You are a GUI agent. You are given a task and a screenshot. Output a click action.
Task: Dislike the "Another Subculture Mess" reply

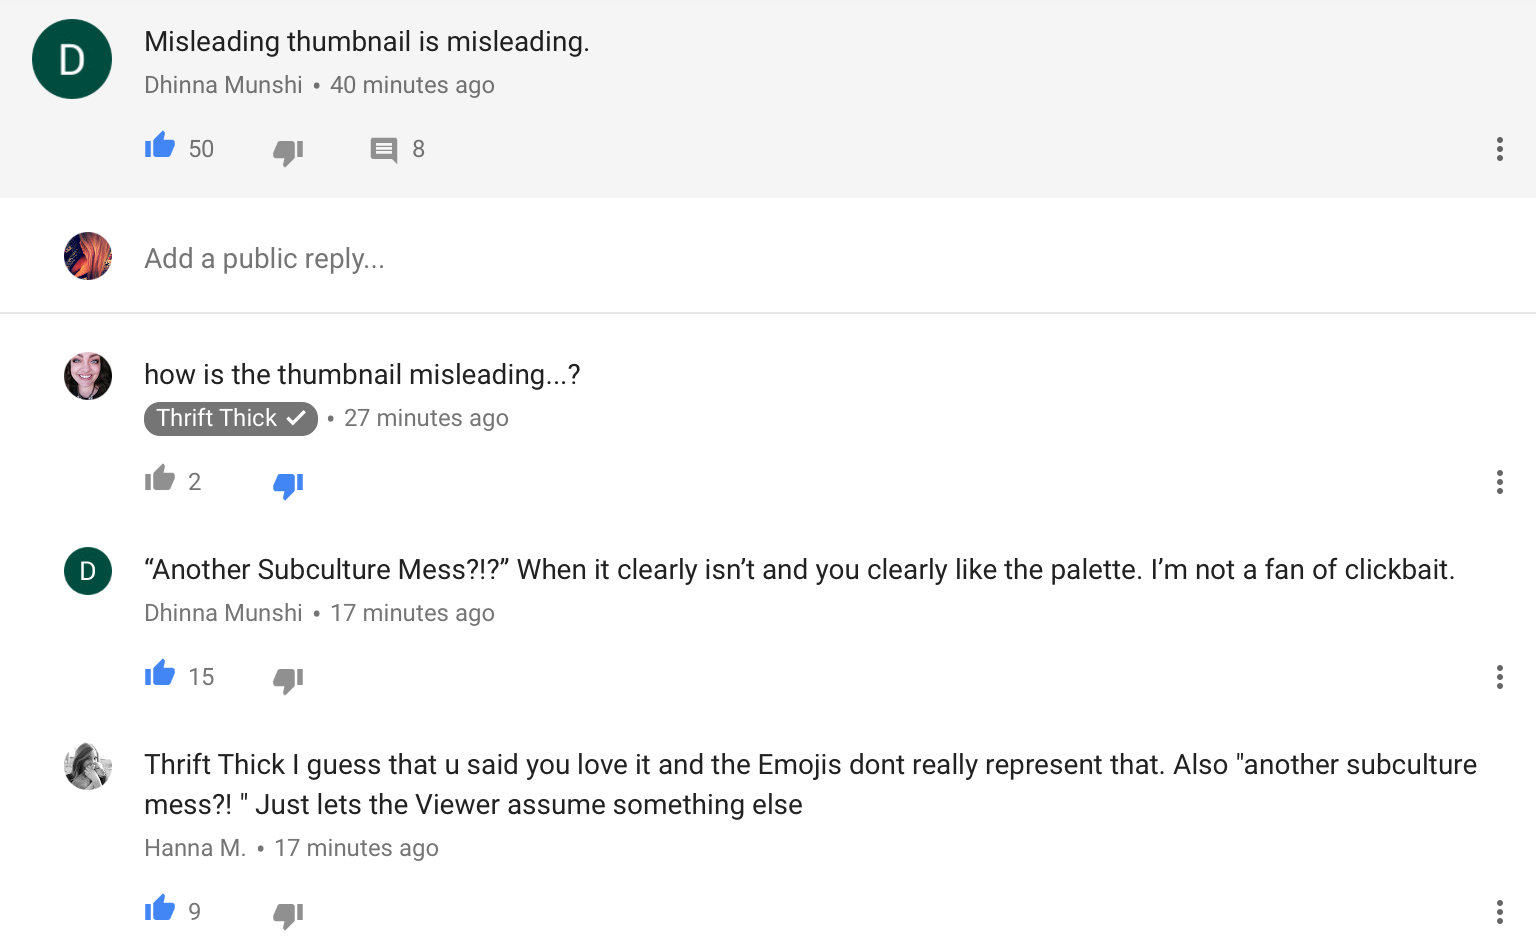[288, 680]
